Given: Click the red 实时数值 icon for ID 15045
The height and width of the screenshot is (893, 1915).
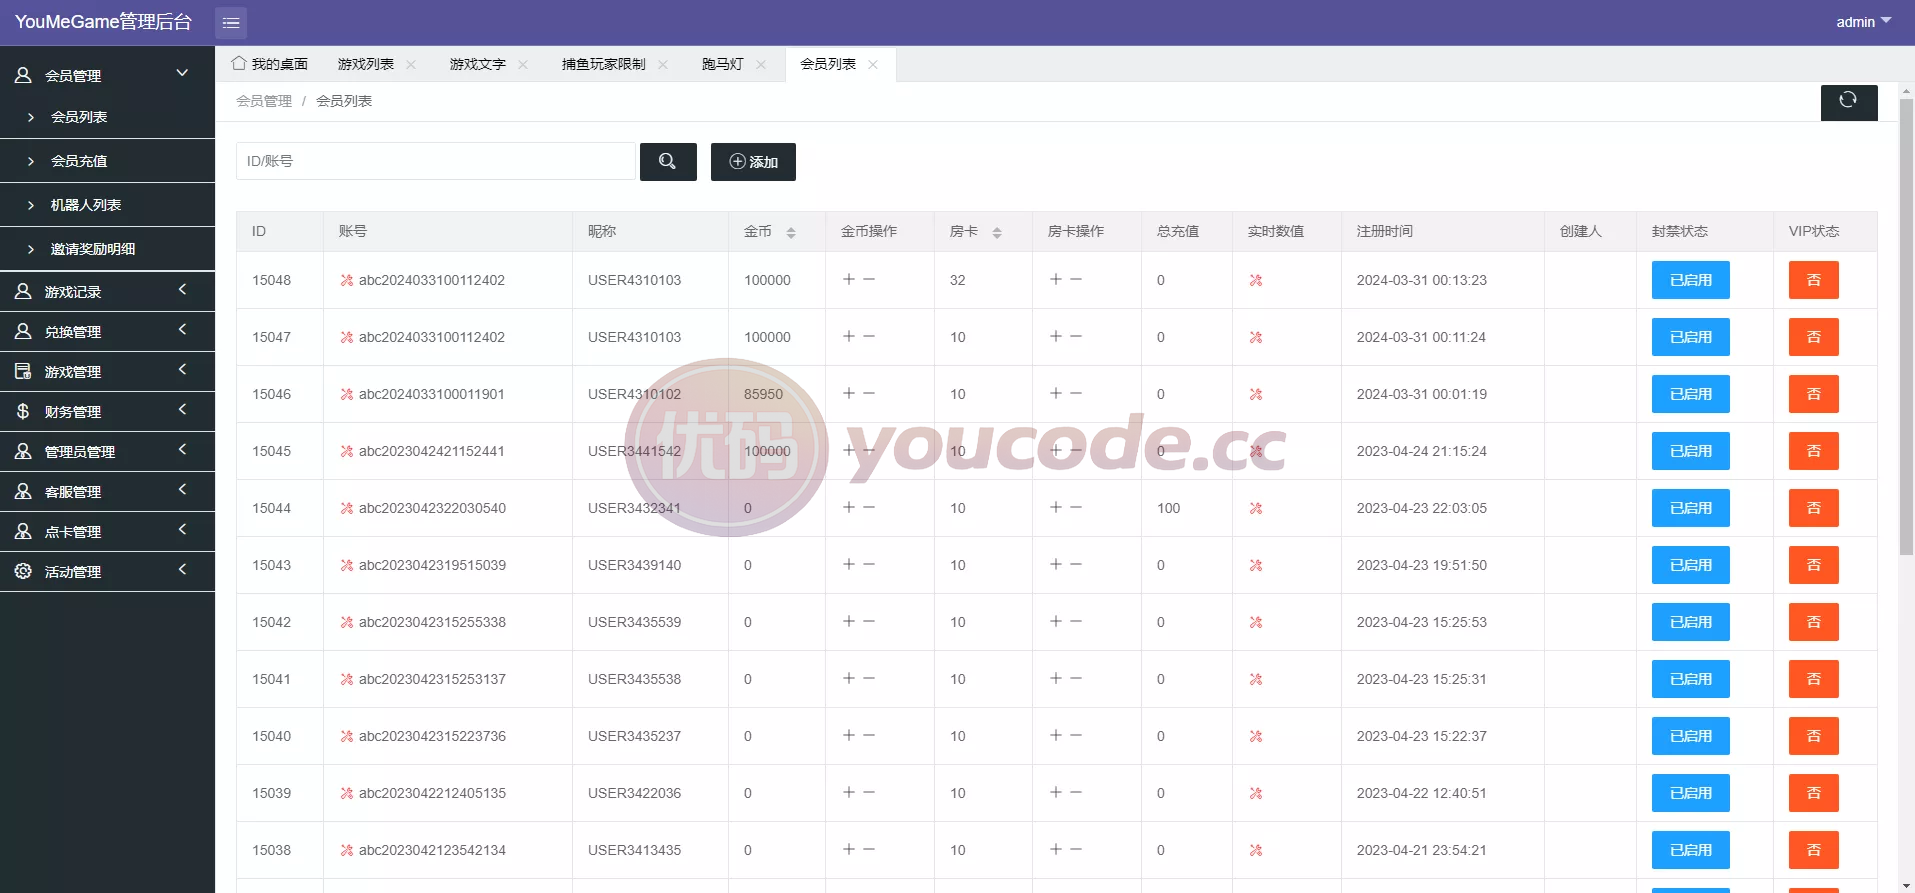Looking at the screenshot, I should pos(1256,451).
